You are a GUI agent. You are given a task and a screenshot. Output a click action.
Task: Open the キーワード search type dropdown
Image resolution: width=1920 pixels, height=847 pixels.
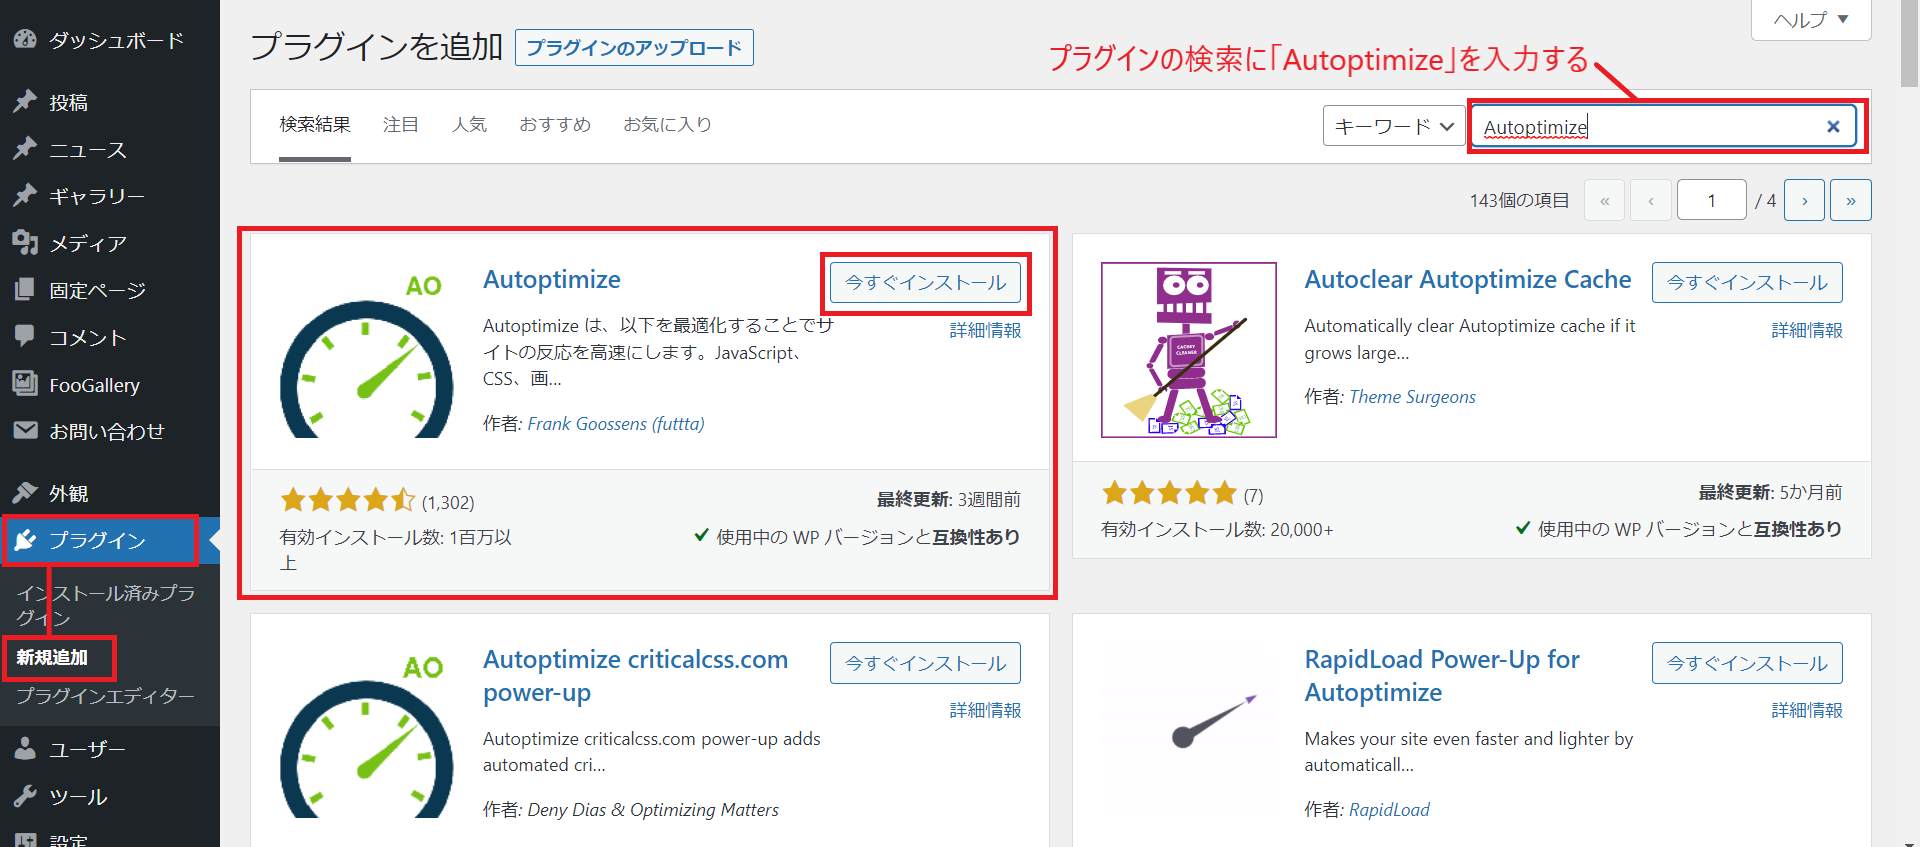point(1394,126)
